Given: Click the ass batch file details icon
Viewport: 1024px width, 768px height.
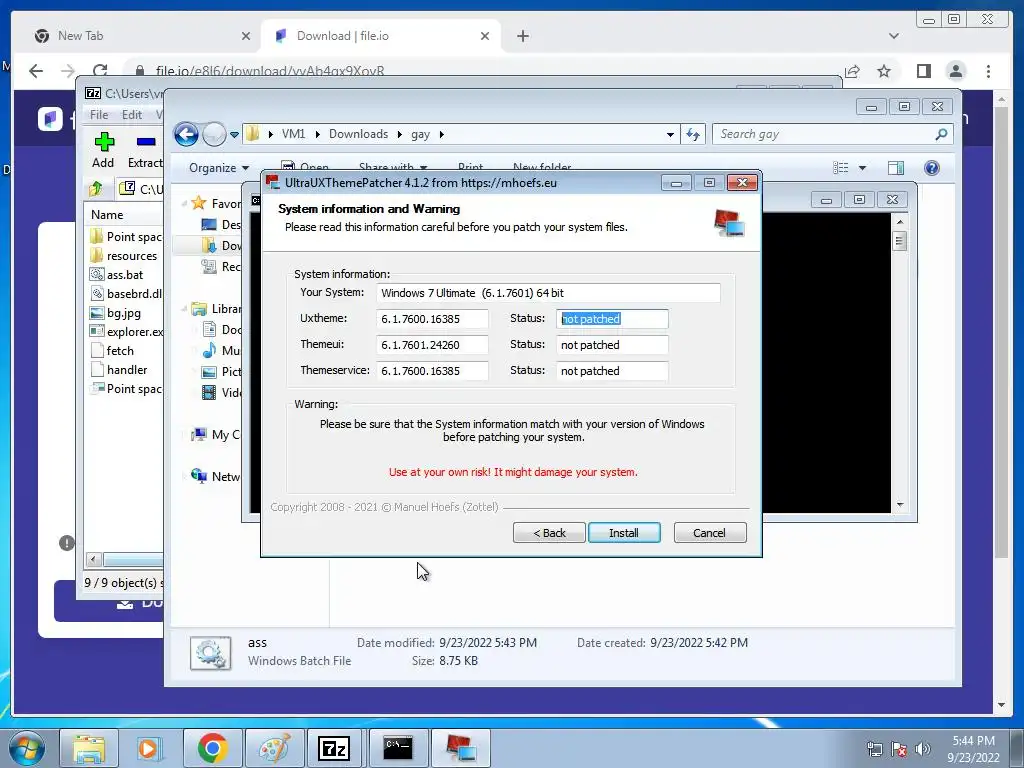Looking at the screenshot, I should click(210, 653).
